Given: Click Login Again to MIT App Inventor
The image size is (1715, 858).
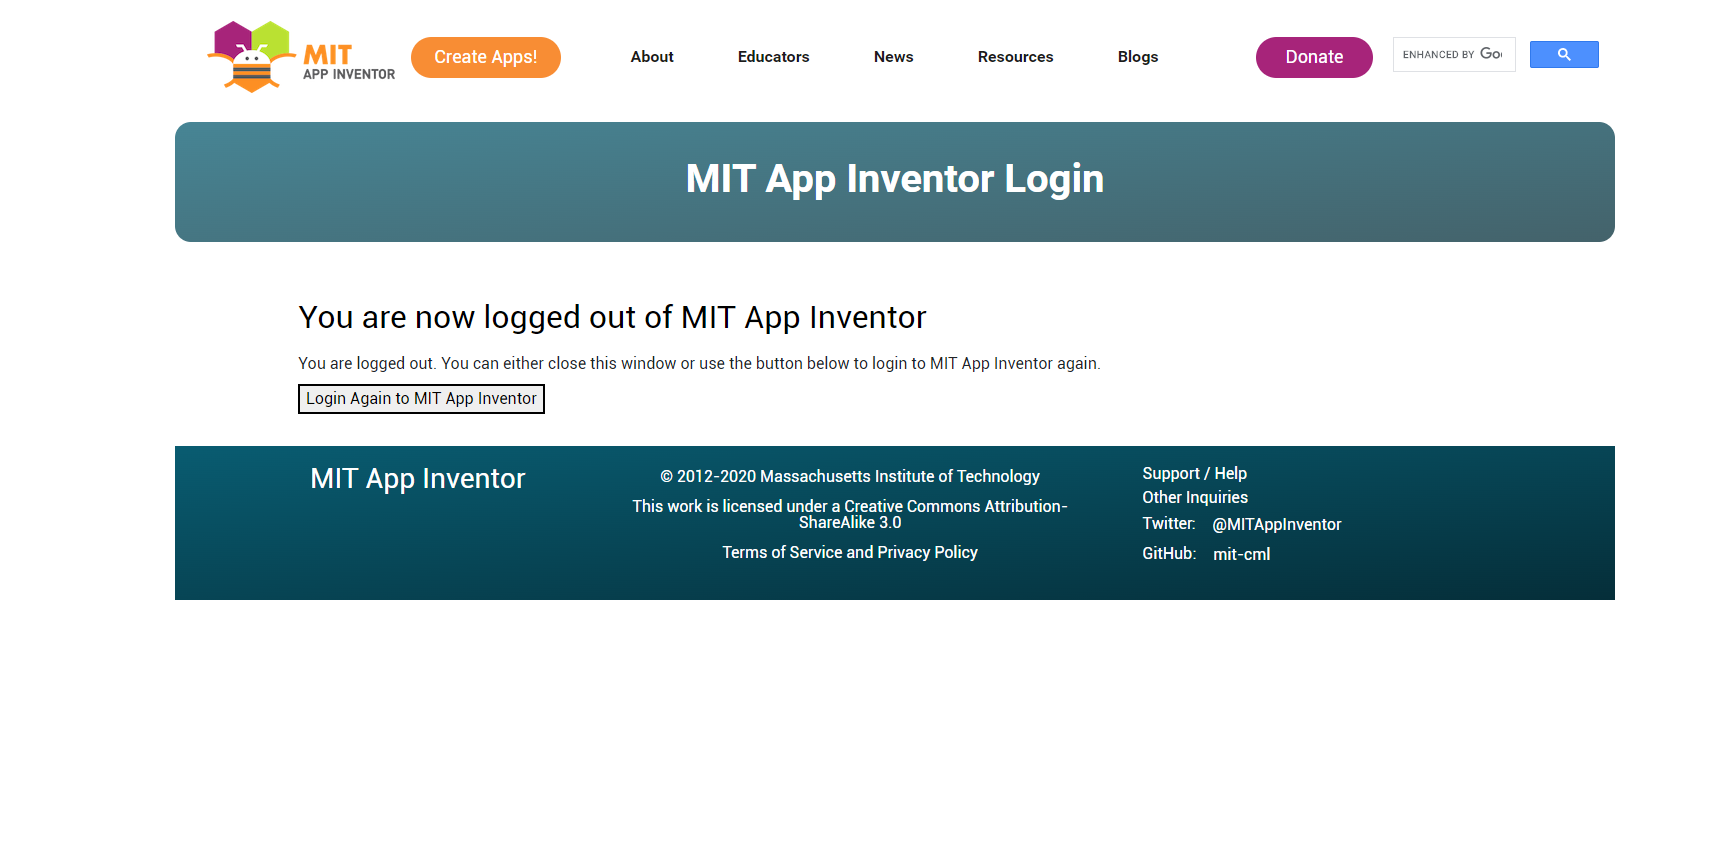Looking at the screenshot, I should point(421,399).
